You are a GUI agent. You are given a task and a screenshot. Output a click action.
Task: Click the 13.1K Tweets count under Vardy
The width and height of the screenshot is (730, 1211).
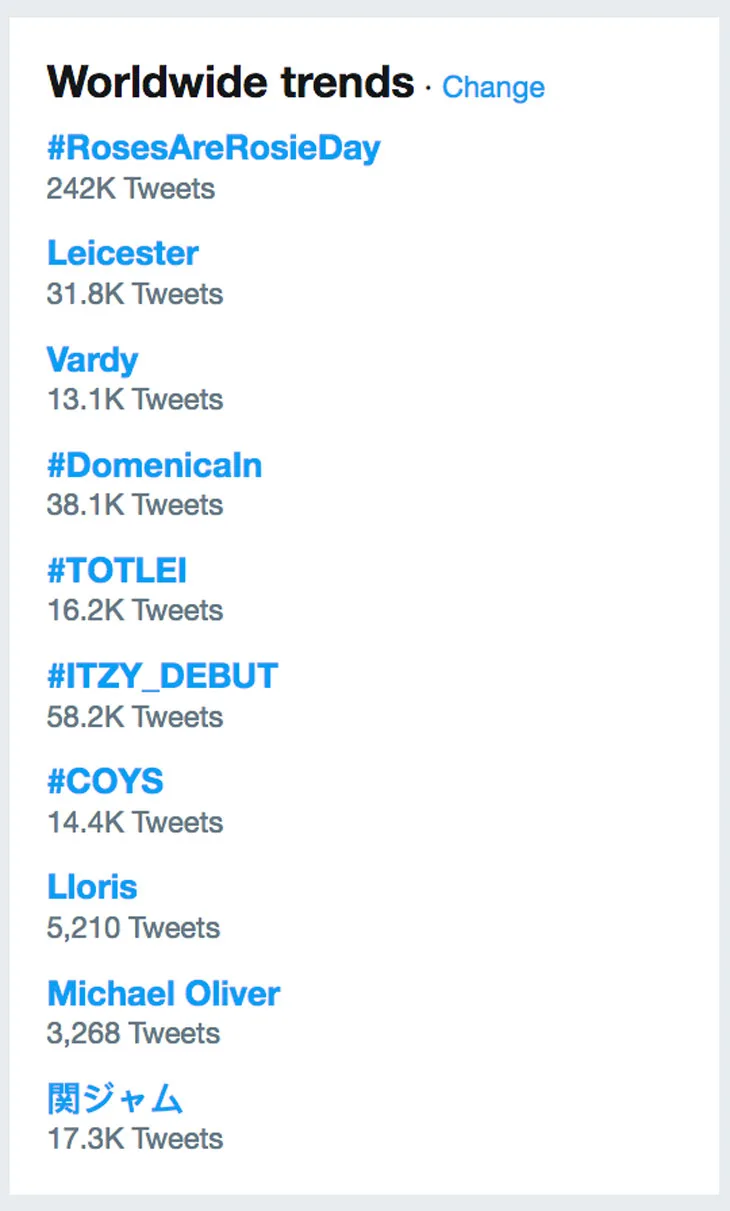coord(135,399)
